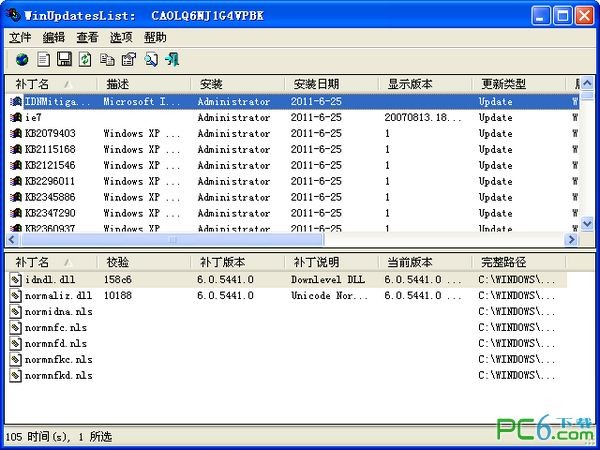Click the icon beside KB2347290

(x=16, y=213)
